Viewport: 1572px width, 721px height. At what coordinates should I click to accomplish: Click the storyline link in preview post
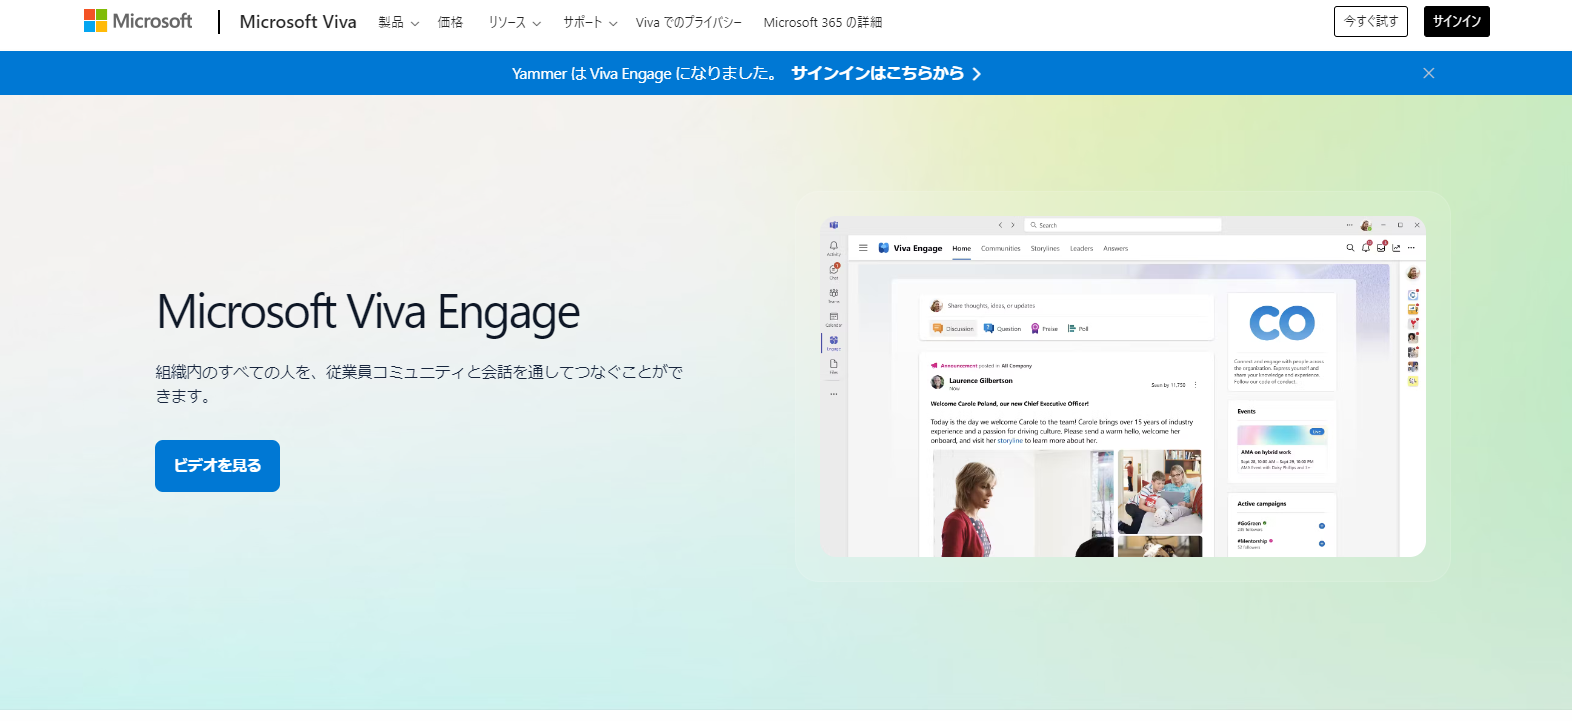pyautogui.click(x=1010, y=441)
